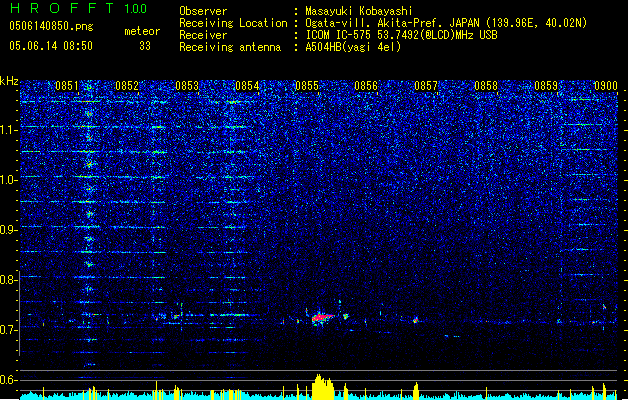Select the filename 0506140850.png
This screenshot has width=629, height=400.
tap(51, 26)
